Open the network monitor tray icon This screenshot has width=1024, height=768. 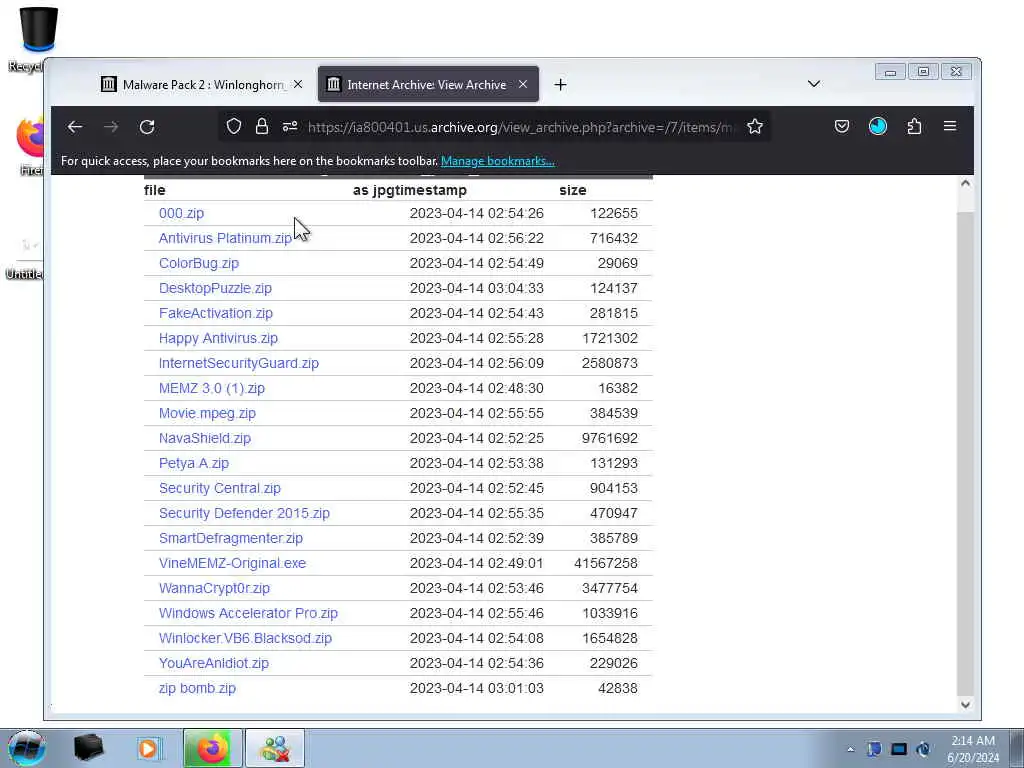coord(899,749)
